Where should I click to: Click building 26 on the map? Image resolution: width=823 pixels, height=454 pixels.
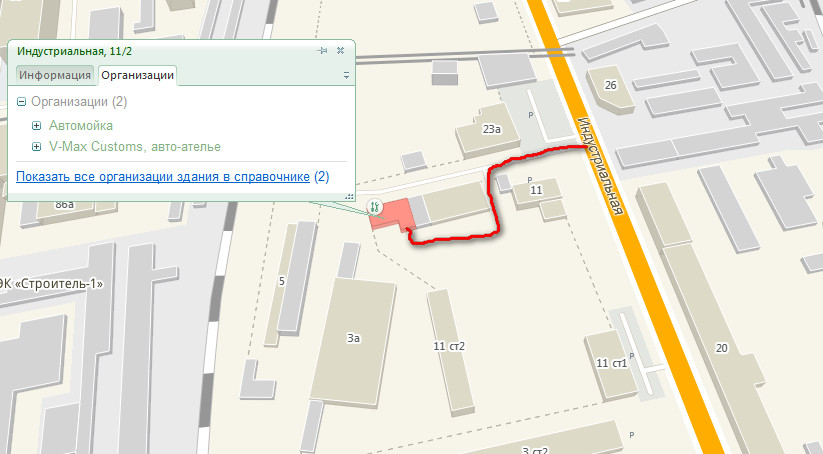click(x=610, y=87)
